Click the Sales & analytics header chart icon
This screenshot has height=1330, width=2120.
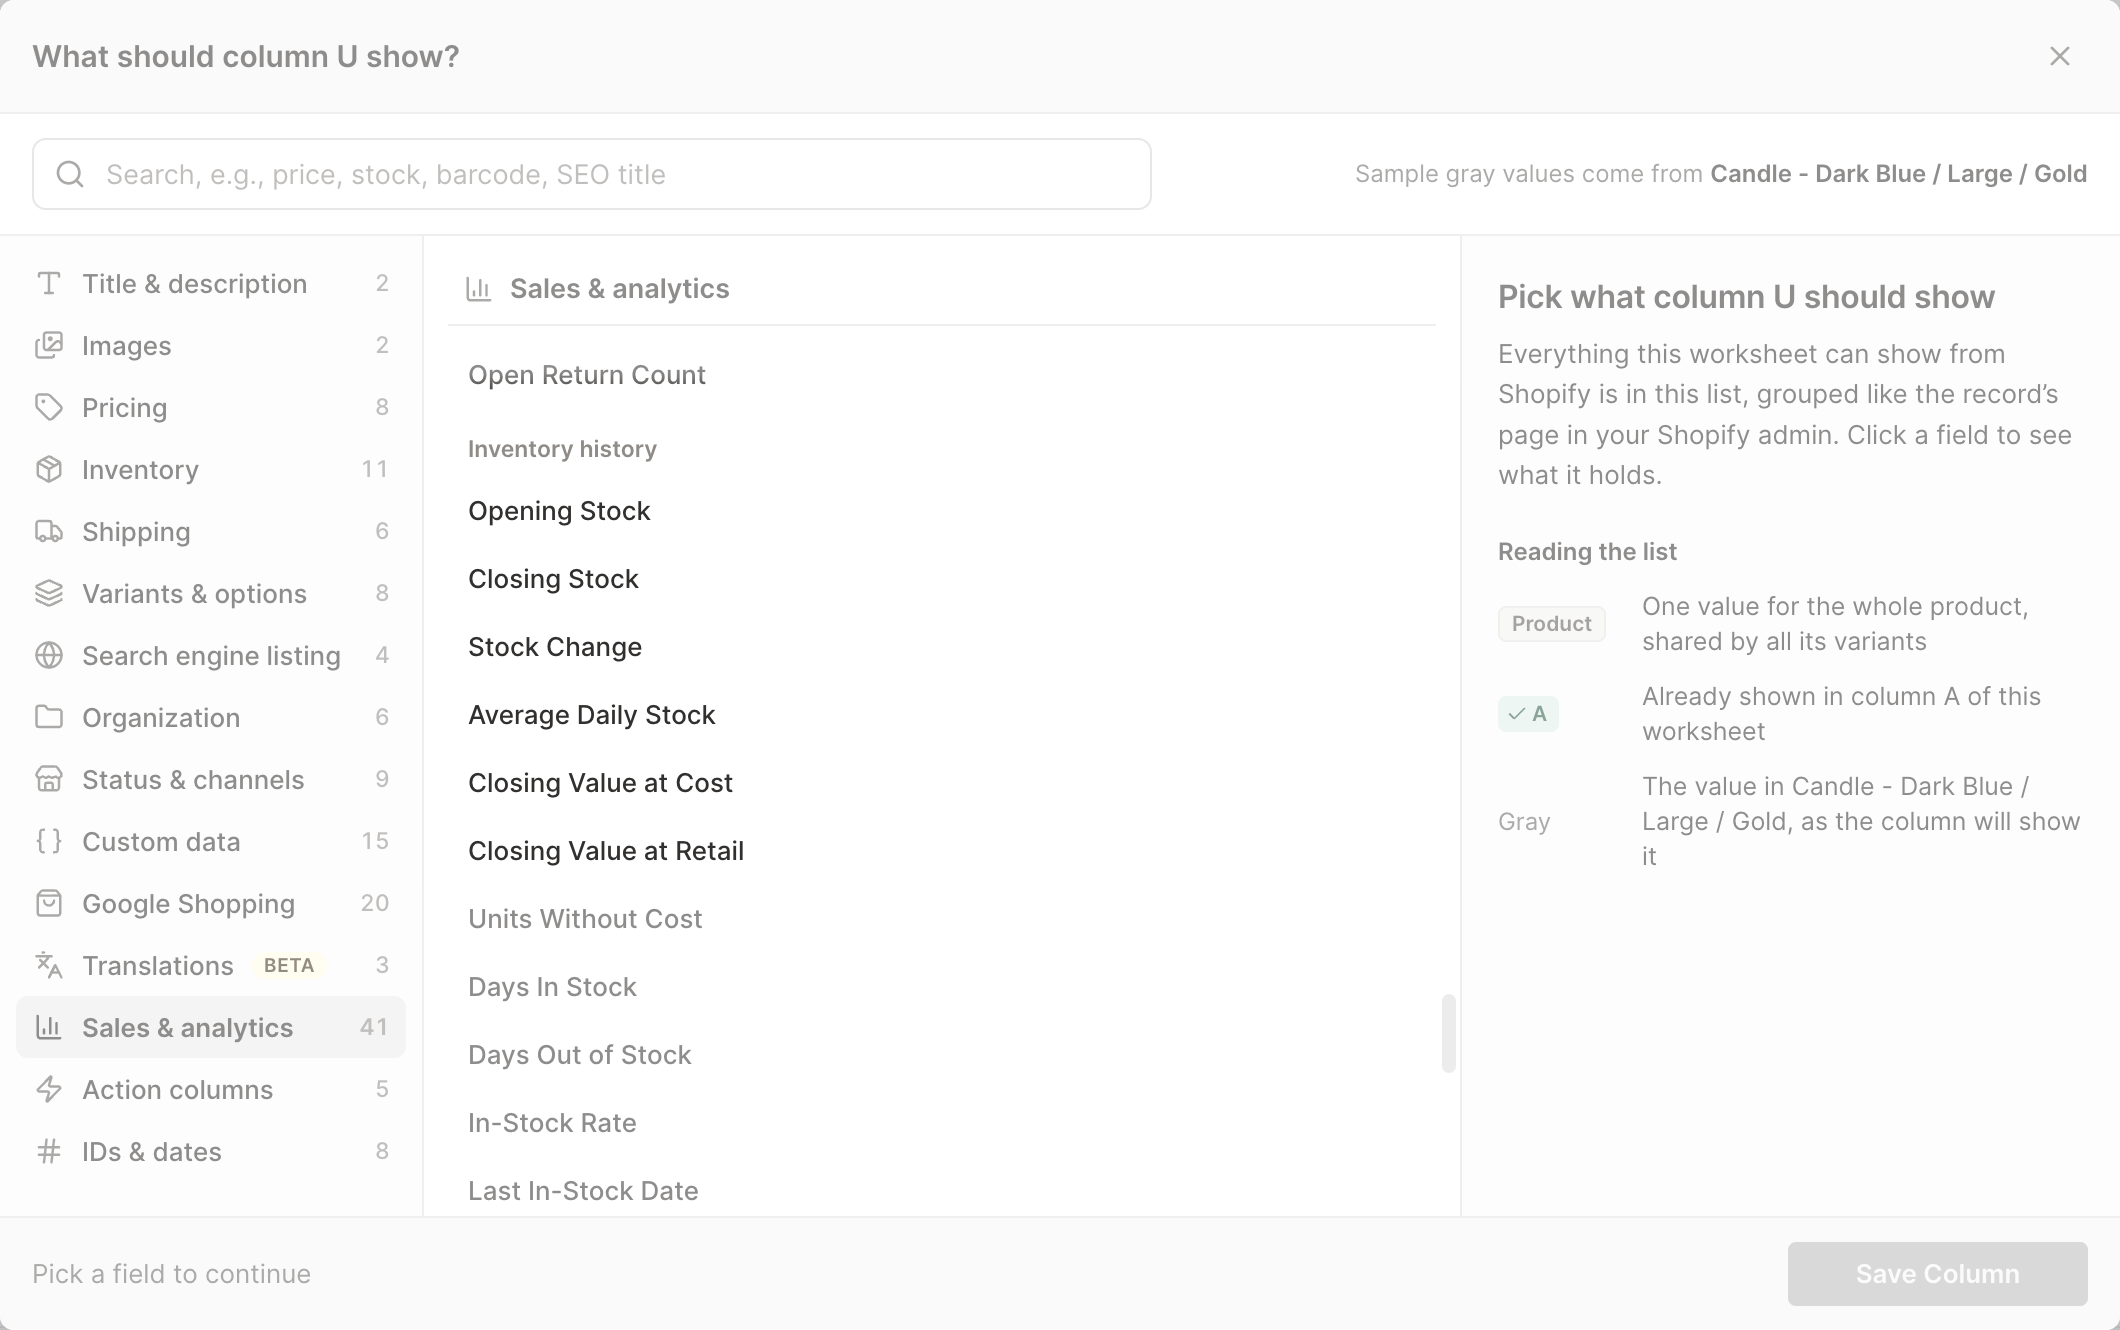pyautogui.click(x=479, y=290)
